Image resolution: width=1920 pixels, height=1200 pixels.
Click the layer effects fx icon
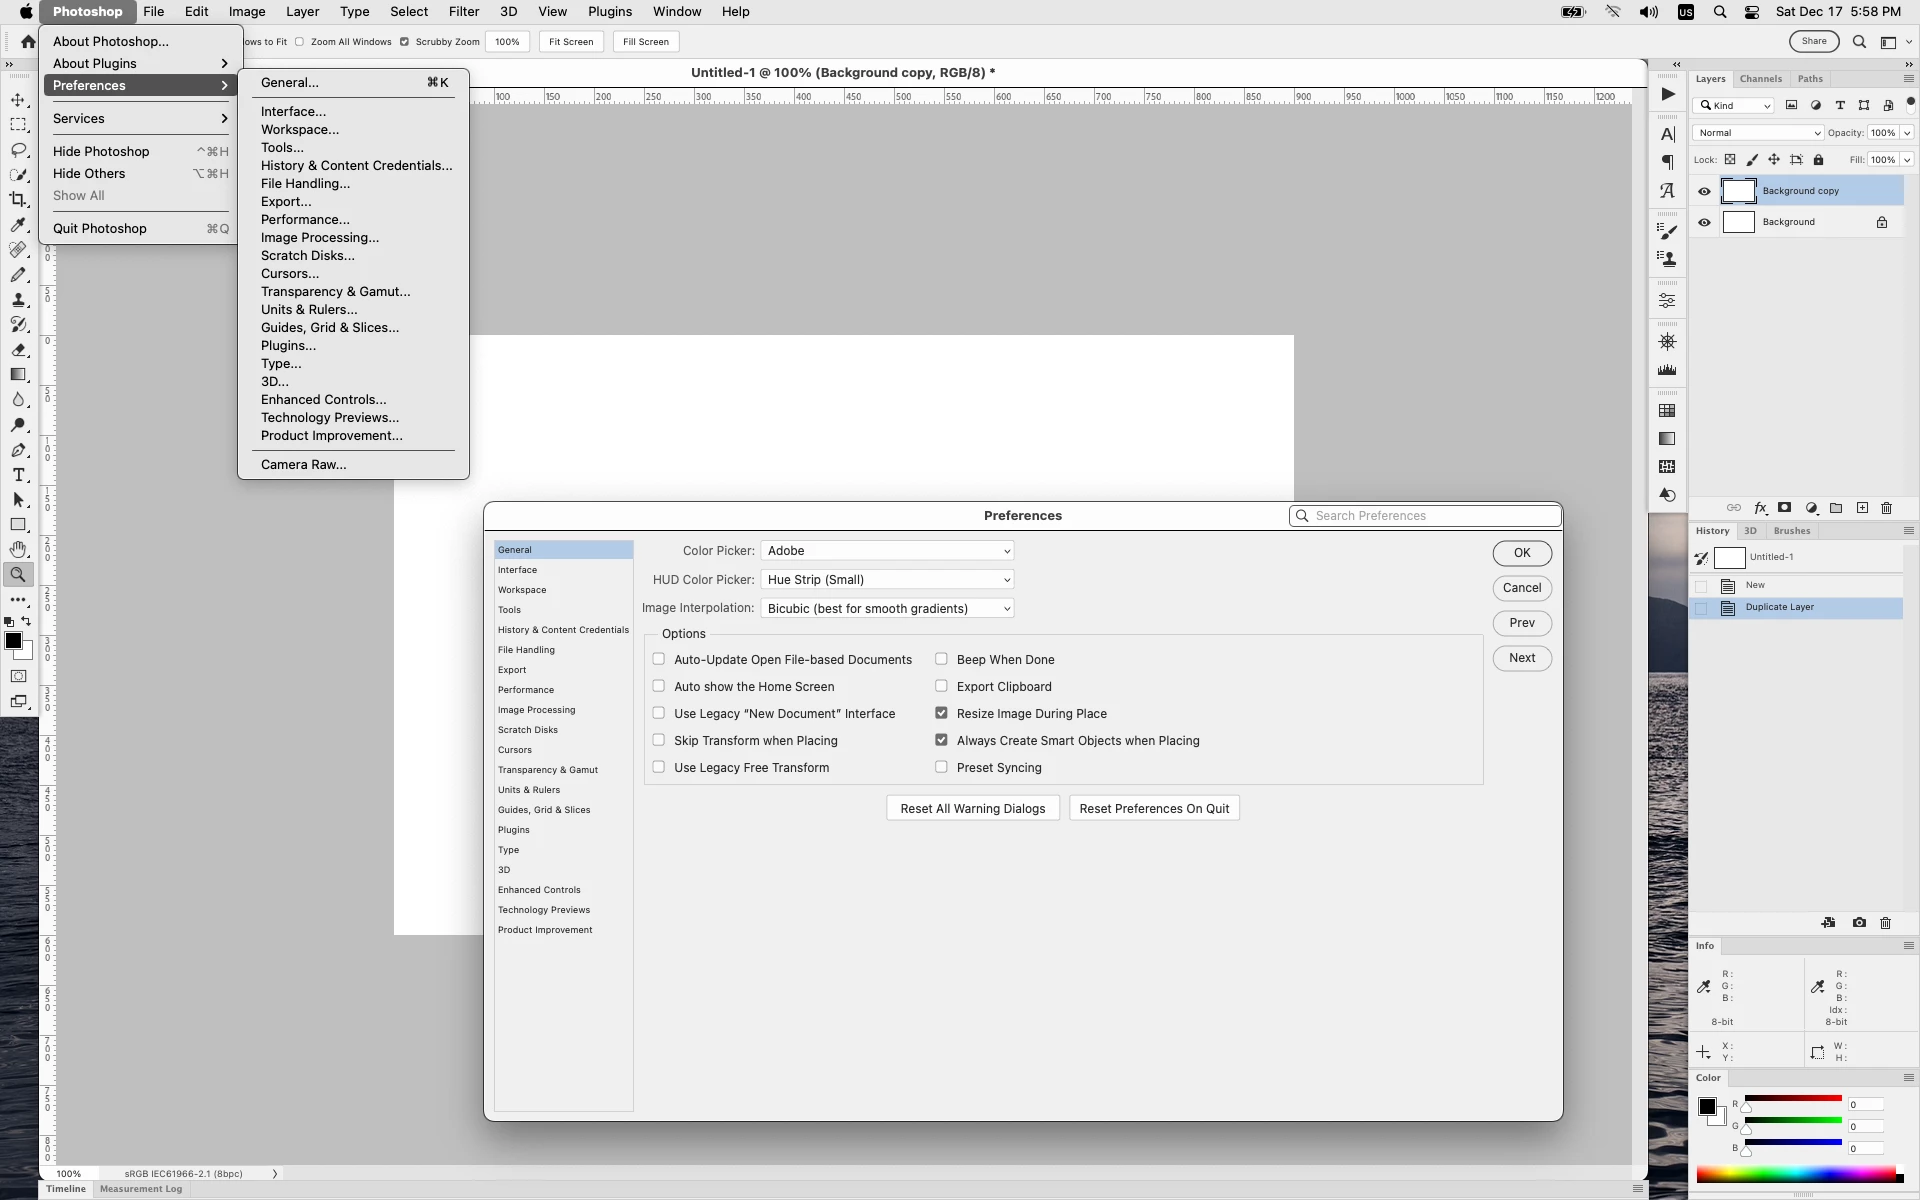pos(1760,508)
